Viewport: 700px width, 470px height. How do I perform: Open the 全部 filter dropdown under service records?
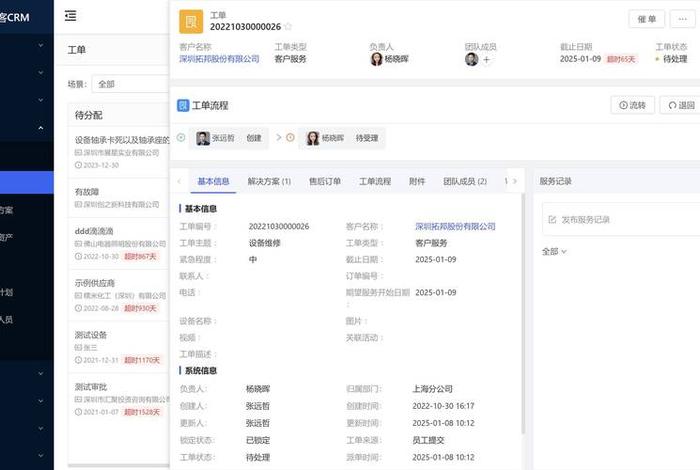click(554, 252)
